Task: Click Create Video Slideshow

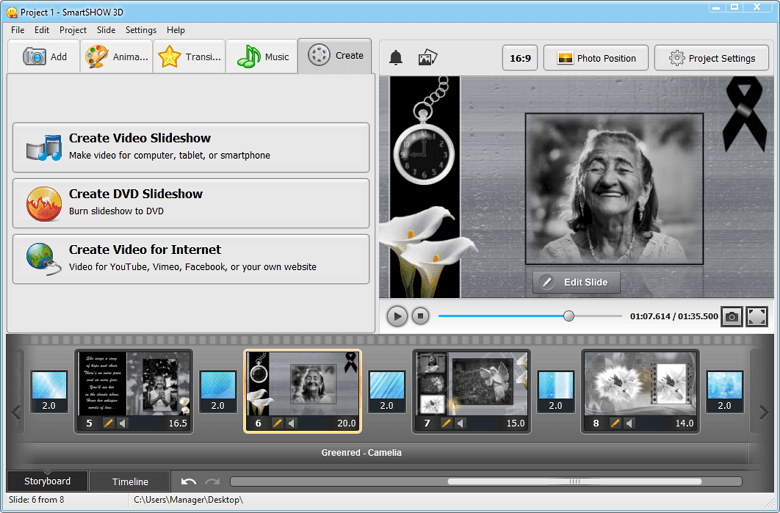Action: (191, 148)
